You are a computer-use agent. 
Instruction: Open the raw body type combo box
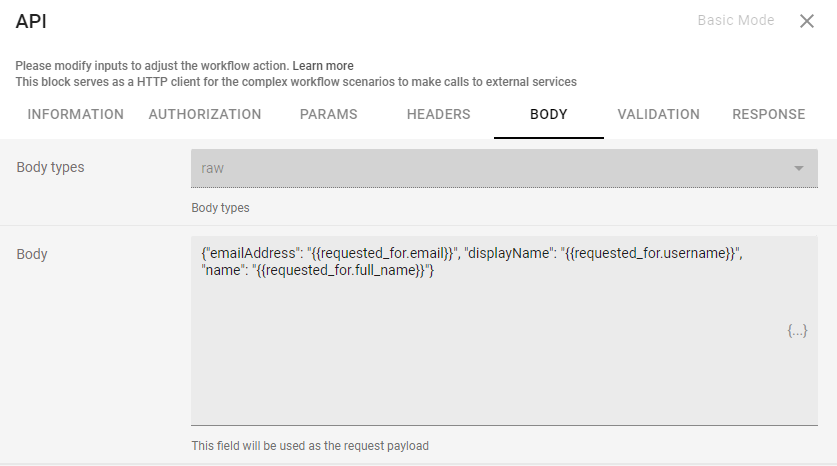(504, 168)
